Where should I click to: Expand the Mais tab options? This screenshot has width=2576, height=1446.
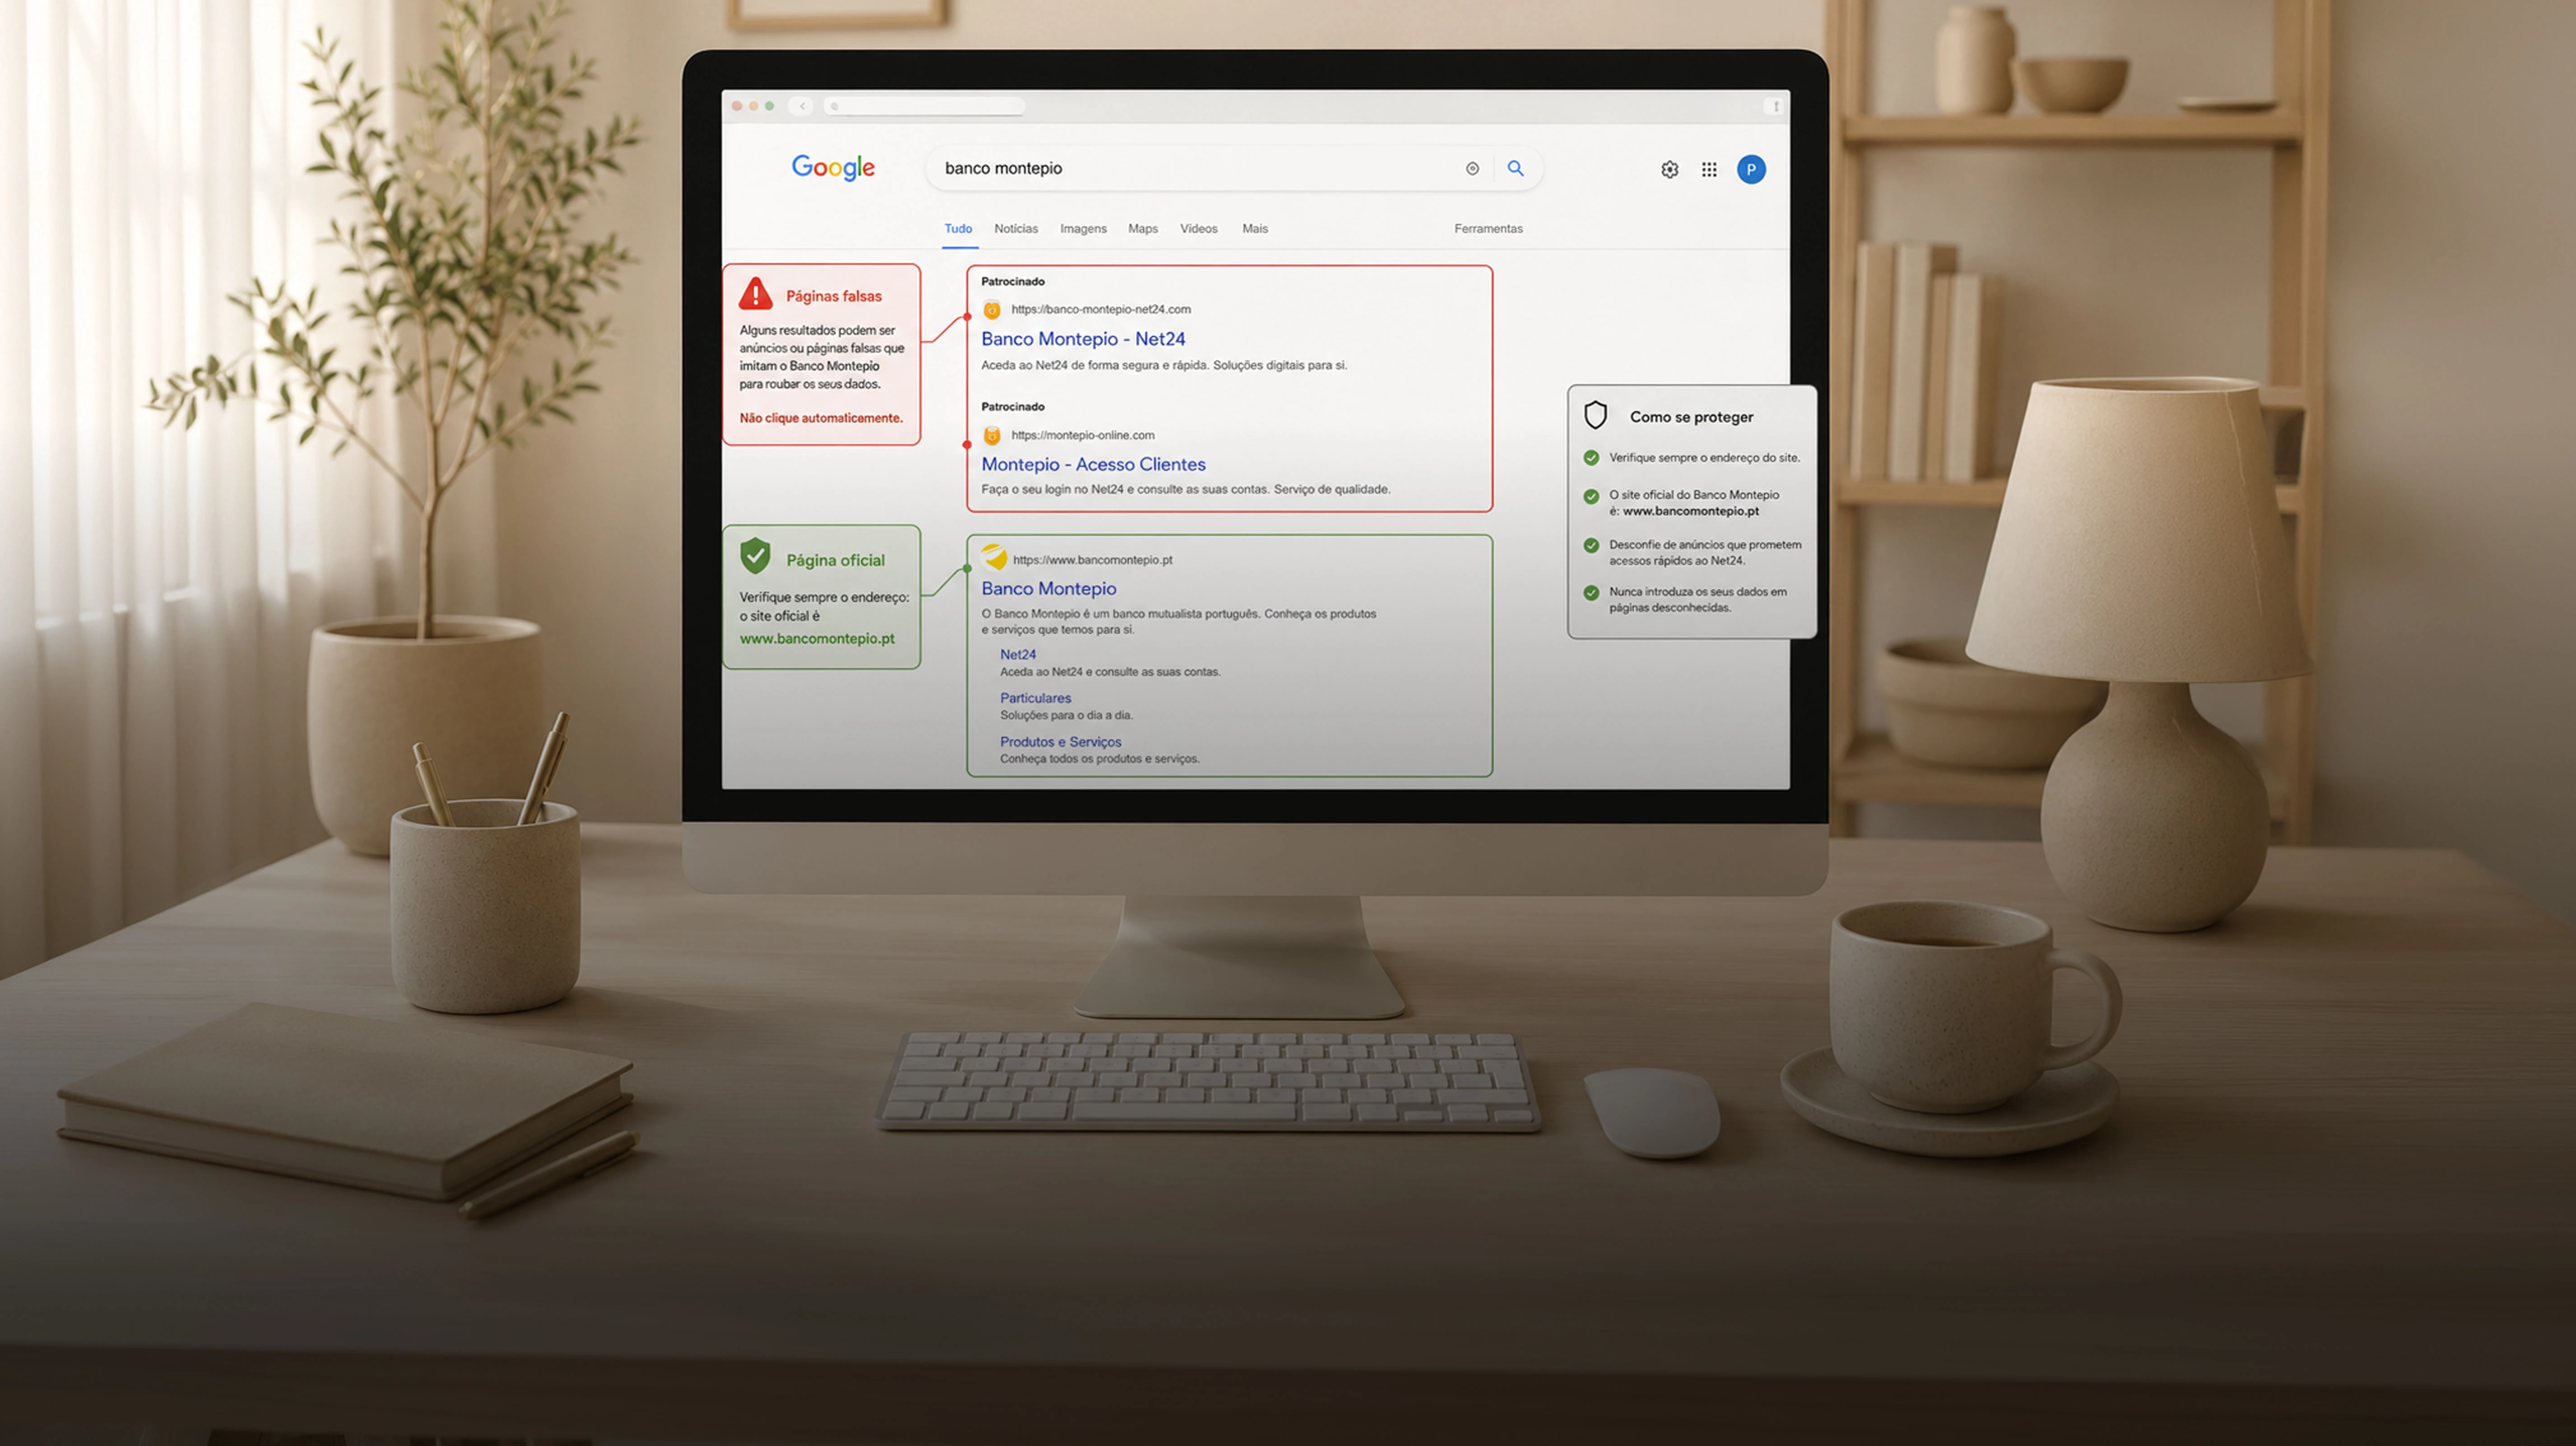pos(1255,229)
